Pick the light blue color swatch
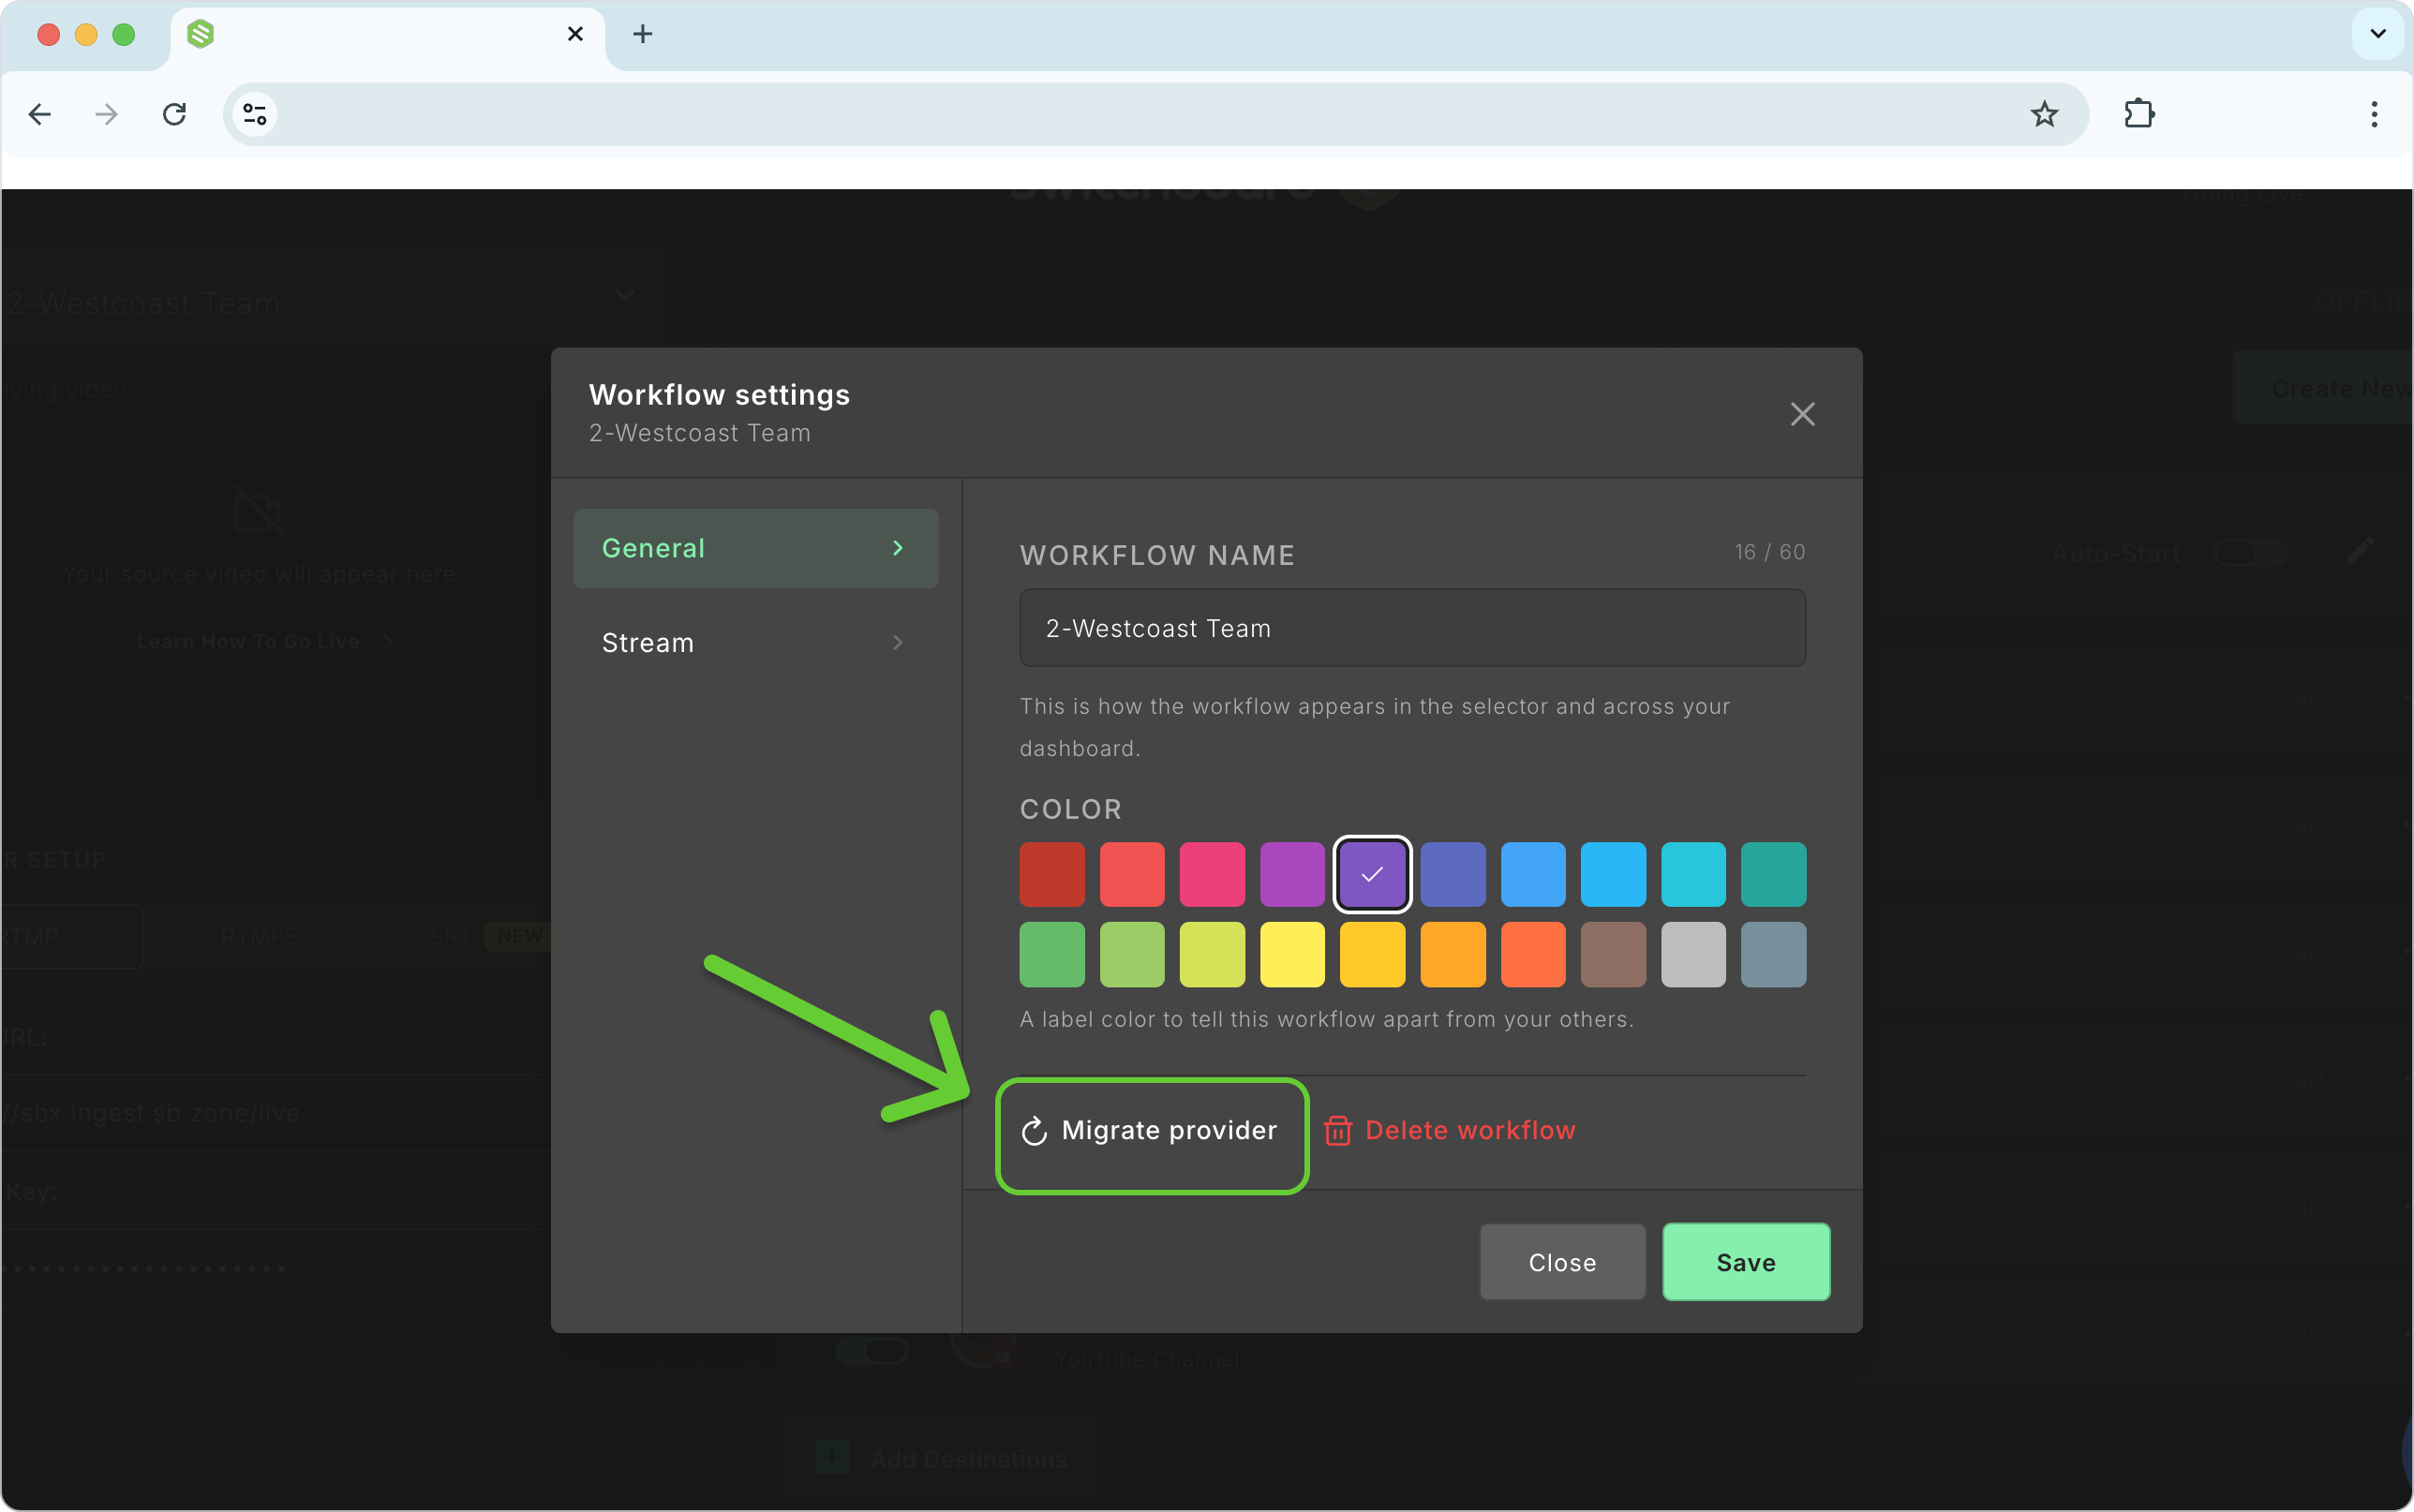Screen dimensions: 2414x1512 click(1613, 874)
